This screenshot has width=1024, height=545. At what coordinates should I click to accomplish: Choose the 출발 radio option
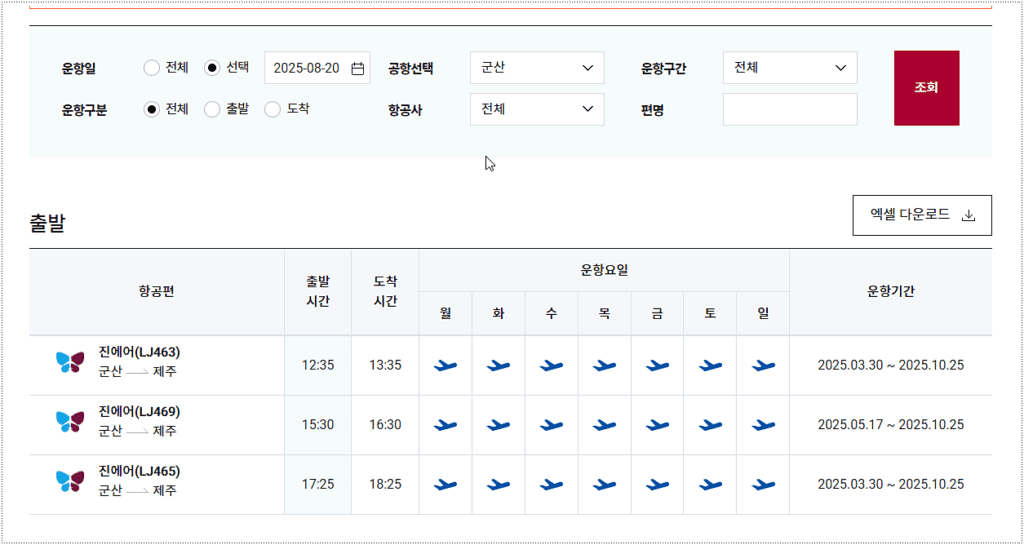(x=212, y=110)
